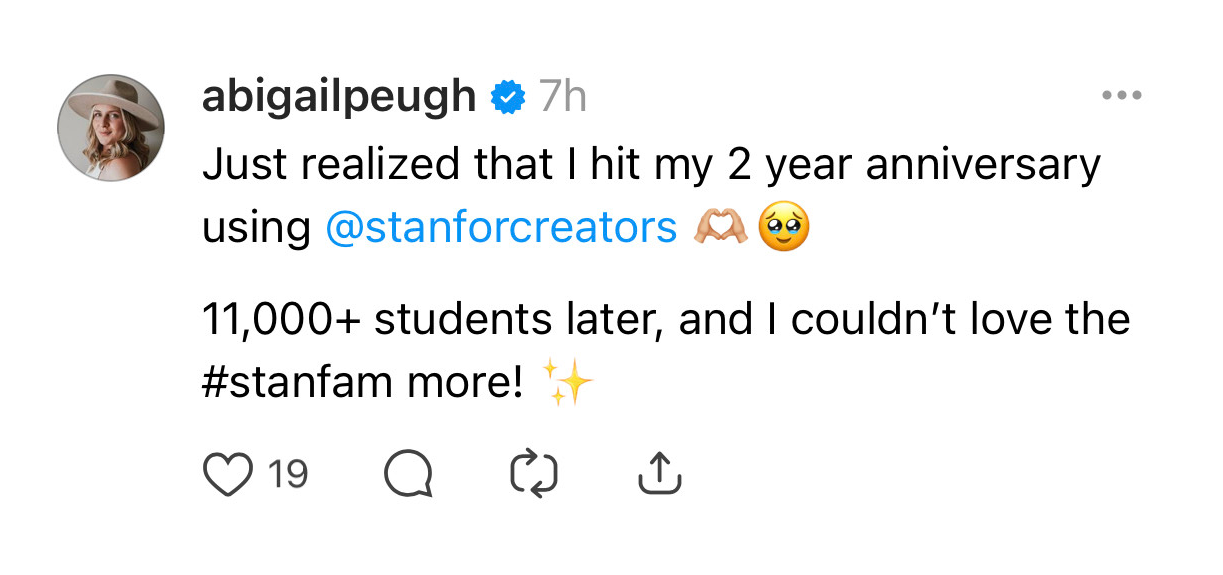Click the teary-eyed face emoji
This screenshot has width=1223, height=575.
tap(784, 229)
